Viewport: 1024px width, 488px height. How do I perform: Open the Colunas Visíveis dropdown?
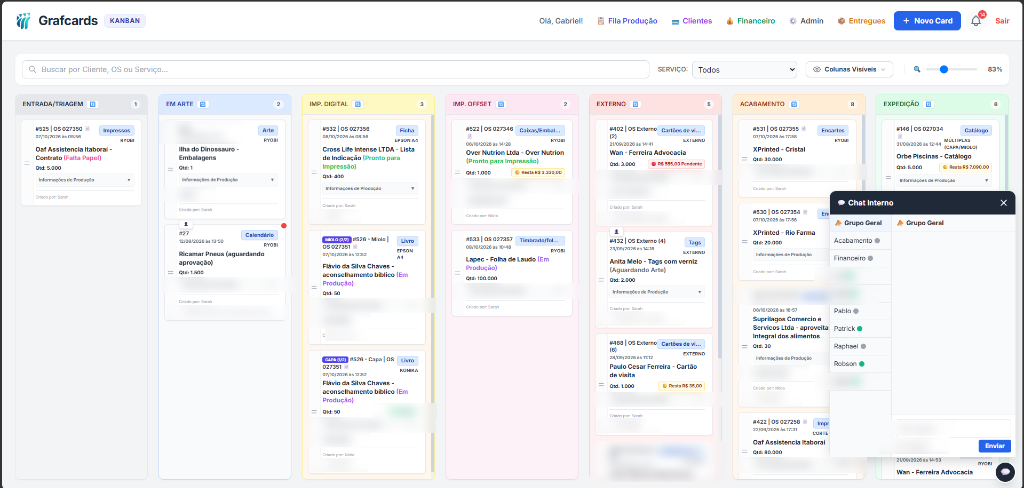(x=850, y=69)
